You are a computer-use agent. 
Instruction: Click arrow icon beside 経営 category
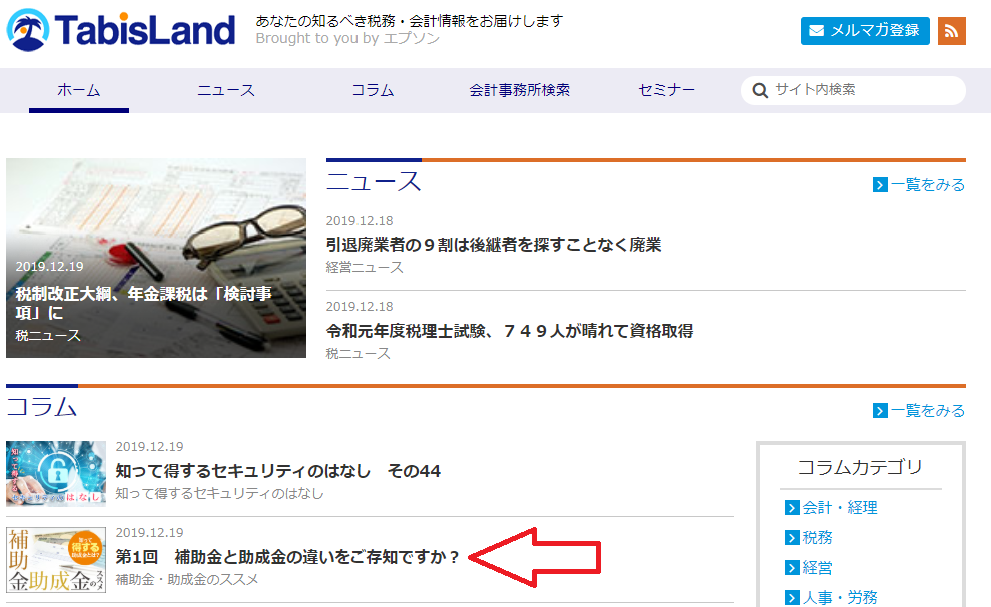(x=792, y=568)
